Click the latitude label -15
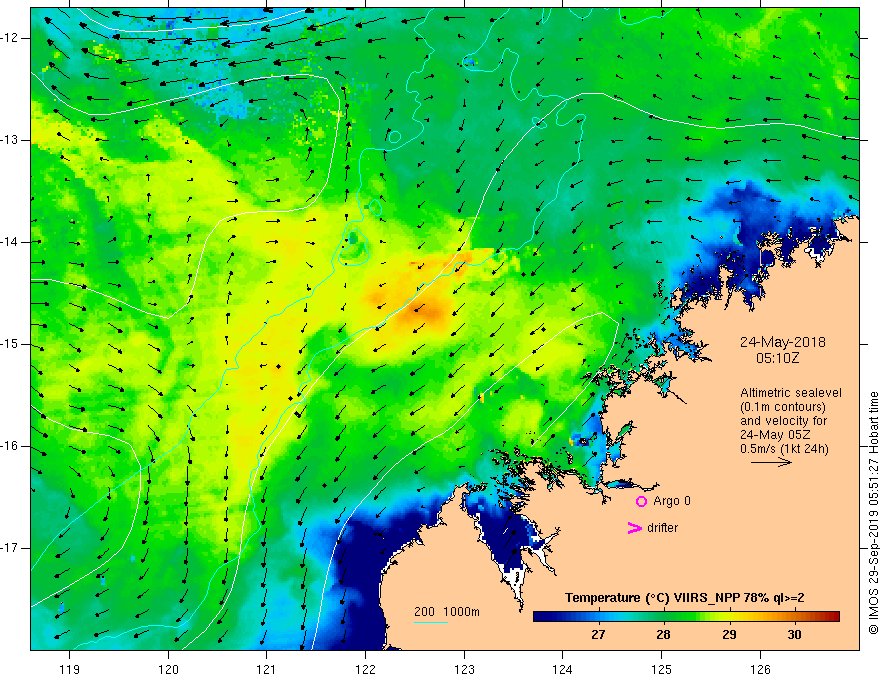 (x=10, y=344)
